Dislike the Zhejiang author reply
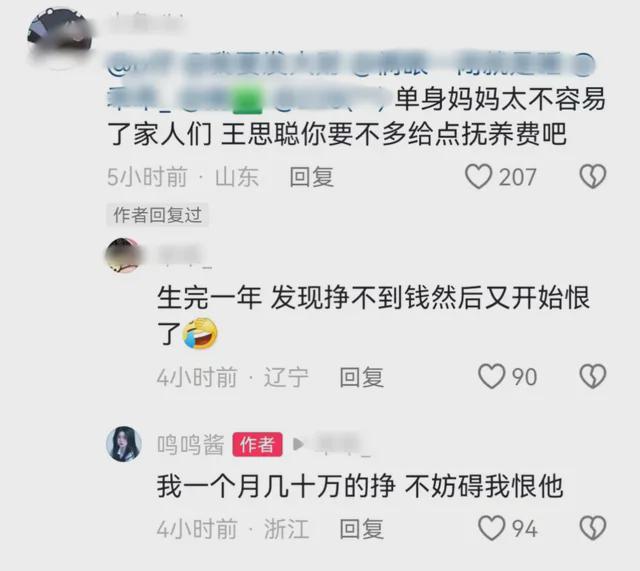Screen dimensions: 640x571 (x=593, y=528)
